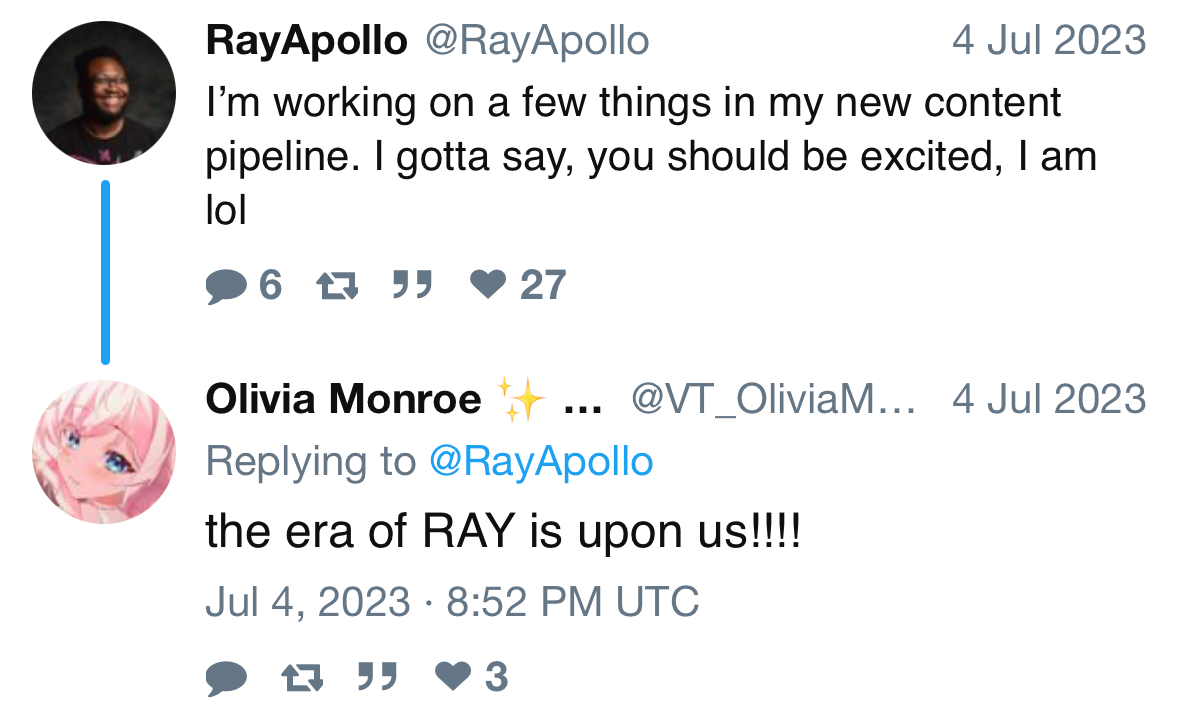The image size is (1179, 718).
Task: Open the @VT_OliviaM handle link
Action: click(772, 400)
